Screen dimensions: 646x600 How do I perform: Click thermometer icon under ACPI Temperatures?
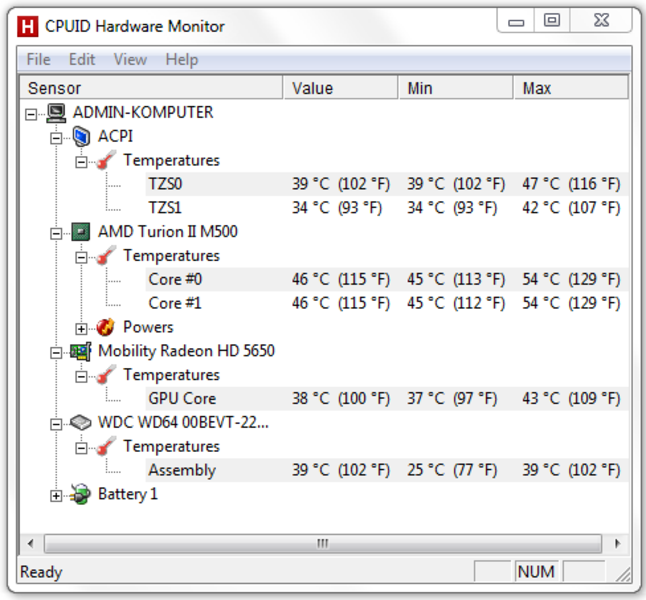point(106,160)
